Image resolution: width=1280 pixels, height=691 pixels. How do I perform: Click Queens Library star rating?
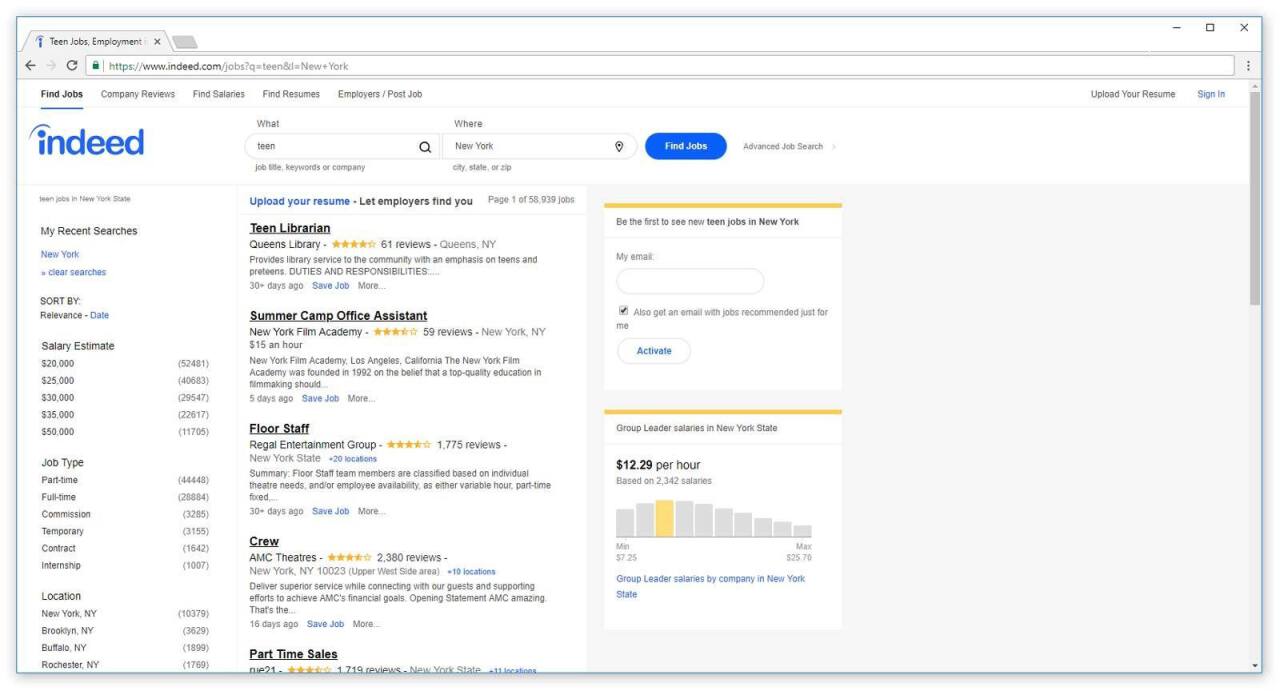pos(353,244)
